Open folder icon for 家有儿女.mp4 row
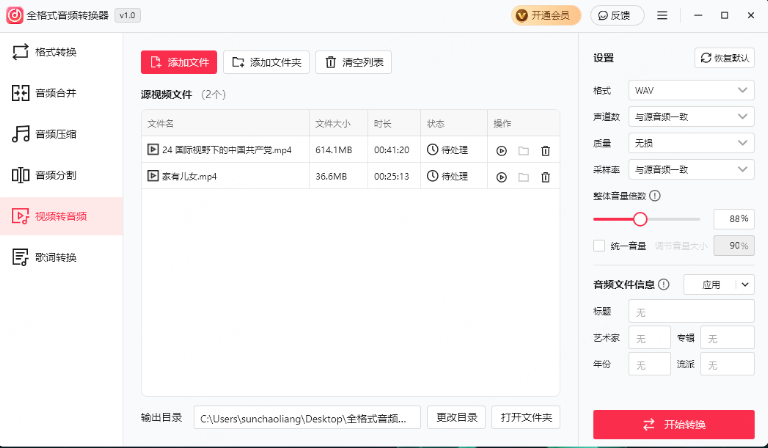The image size is (768, 448). pyautogui.click(x=524, y=177)
